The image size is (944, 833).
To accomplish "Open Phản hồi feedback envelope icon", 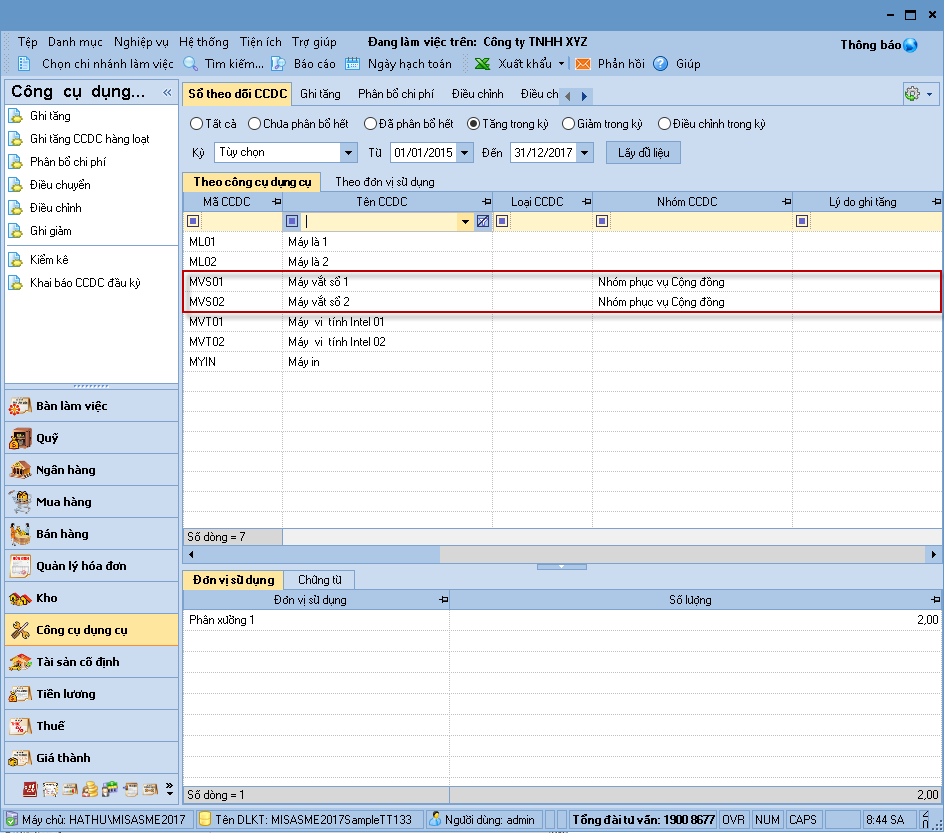I will (x=583, y=64).
